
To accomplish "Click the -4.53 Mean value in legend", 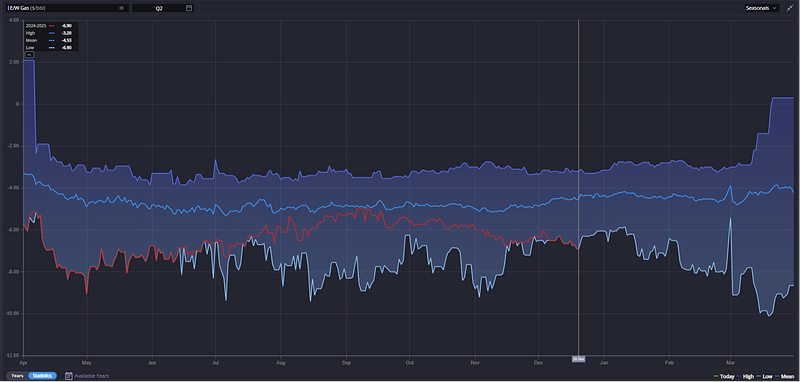I will click(66, 40).
